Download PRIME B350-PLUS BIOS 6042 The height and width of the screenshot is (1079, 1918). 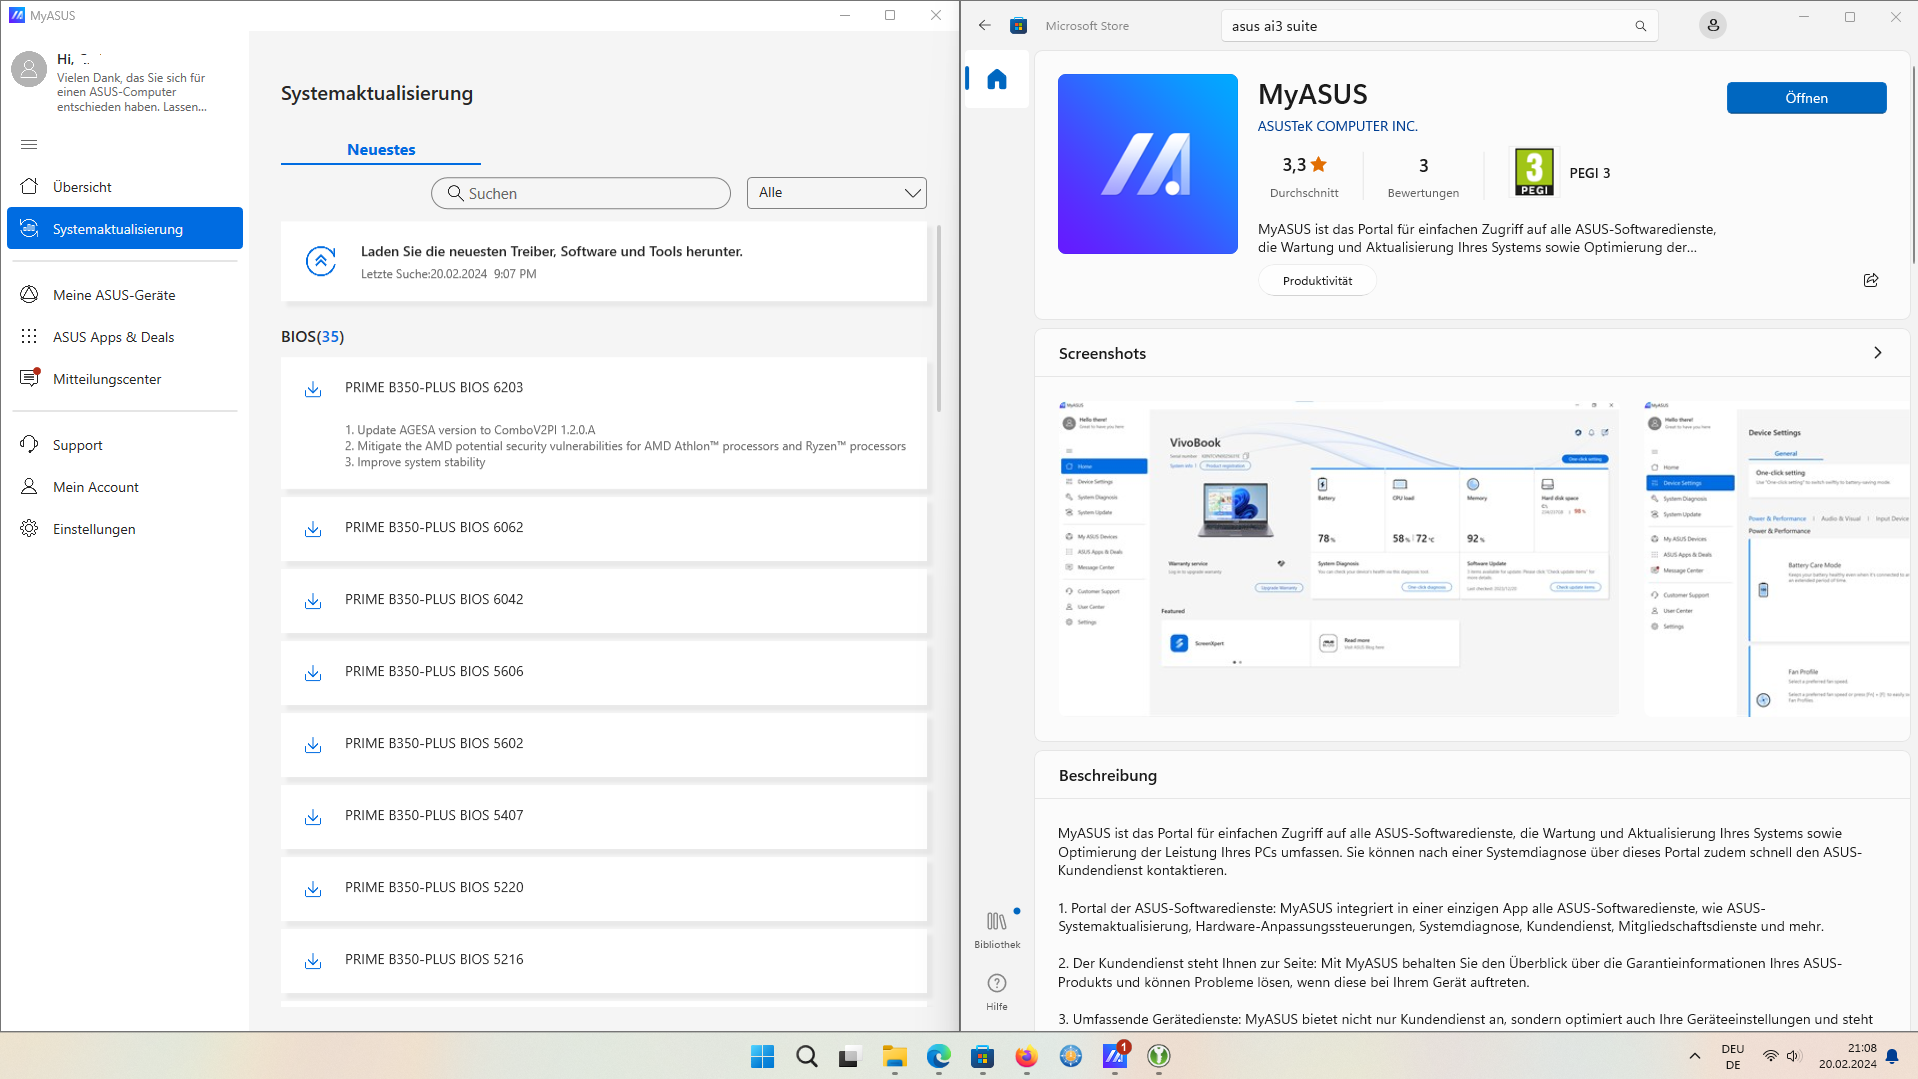pyautogui.click(x=313, y=601)
